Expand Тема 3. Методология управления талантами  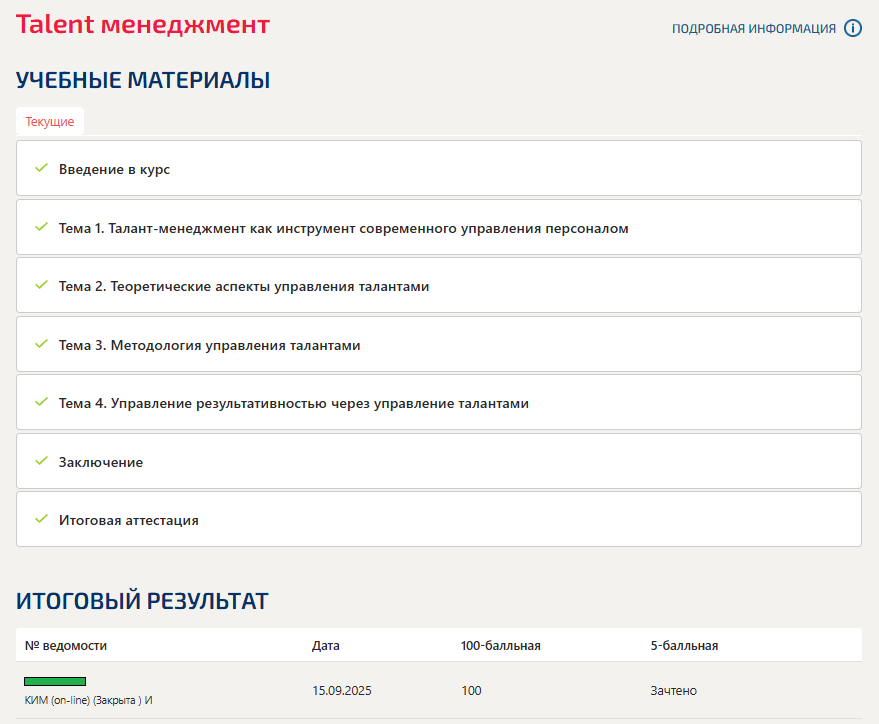click(439, 344)
